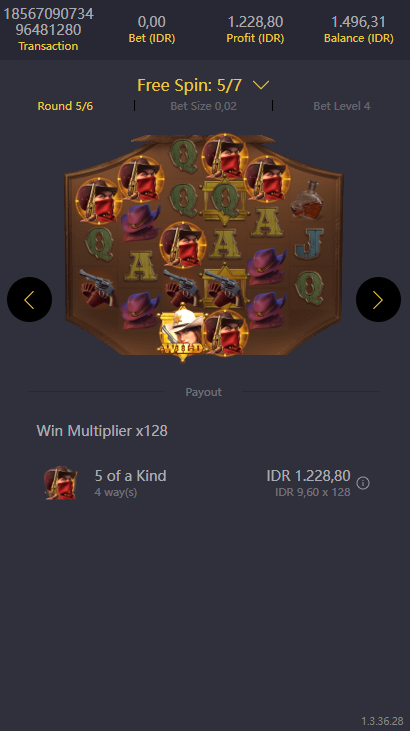Select the Round 5/6 label

coord(65,106)
